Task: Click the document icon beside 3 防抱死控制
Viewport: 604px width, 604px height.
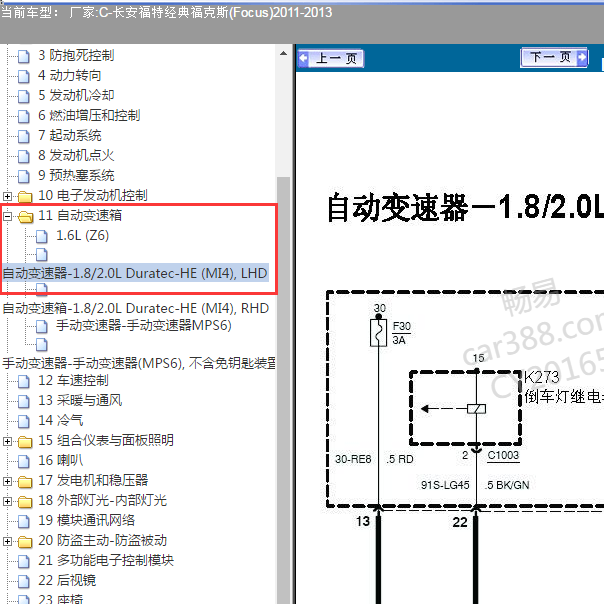Action: click(x=24, y=56)
